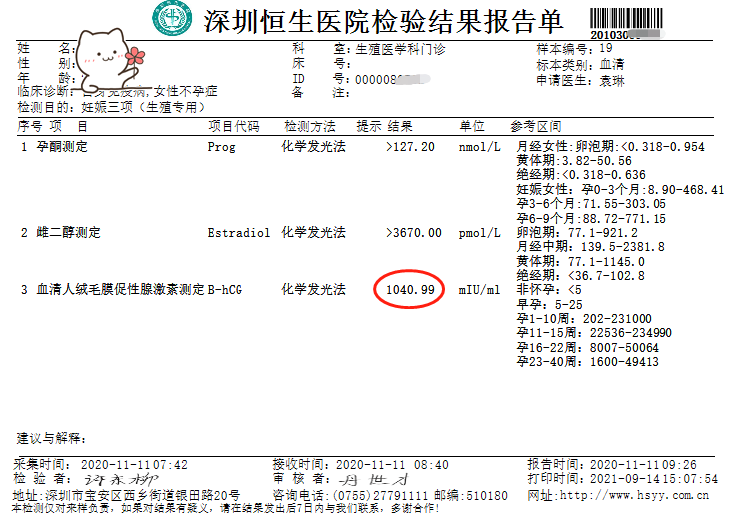
Task: Click the reference range 早孕: 5-25
Action: (549, 305)
